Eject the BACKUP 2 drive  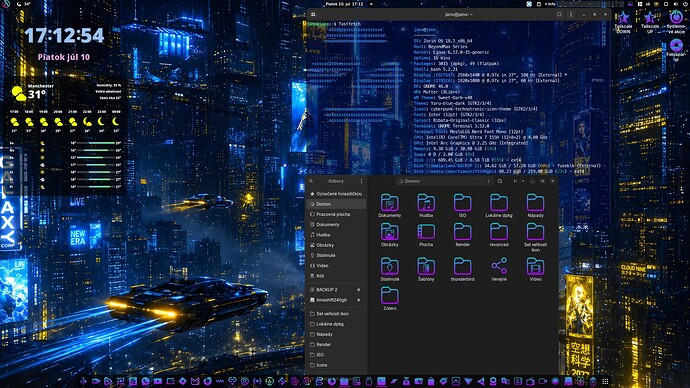359,289
